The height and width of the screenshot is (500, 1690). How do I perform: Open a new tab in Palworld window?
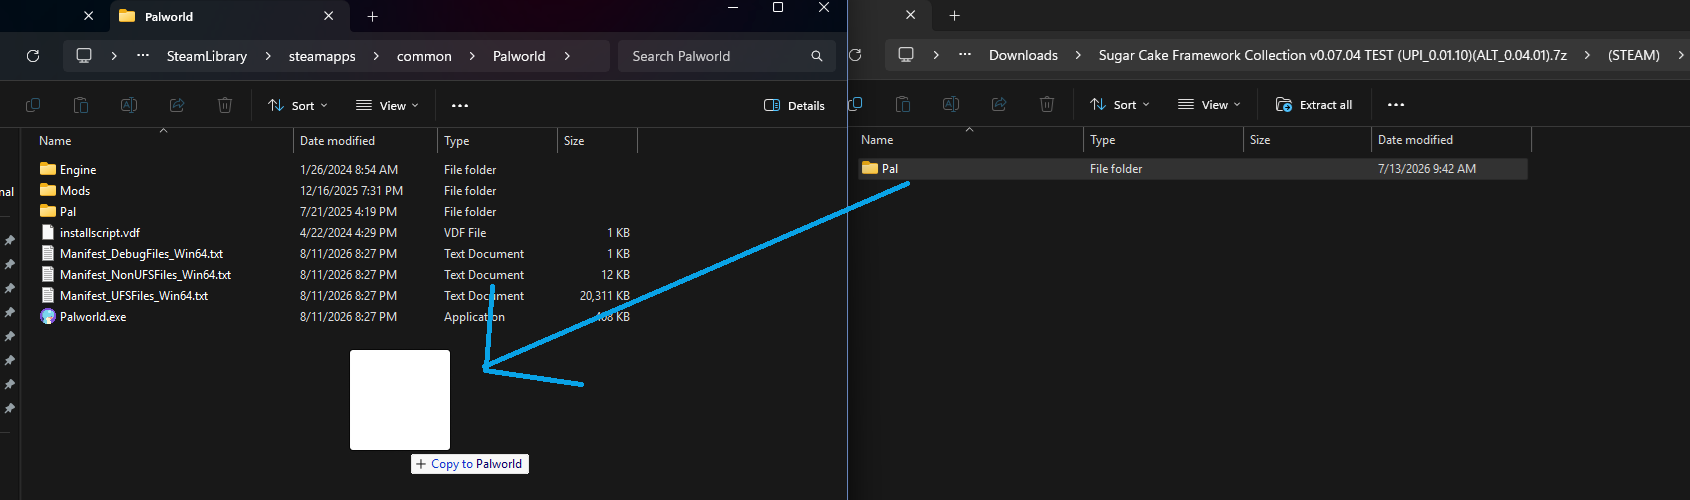tap(372, 16)
